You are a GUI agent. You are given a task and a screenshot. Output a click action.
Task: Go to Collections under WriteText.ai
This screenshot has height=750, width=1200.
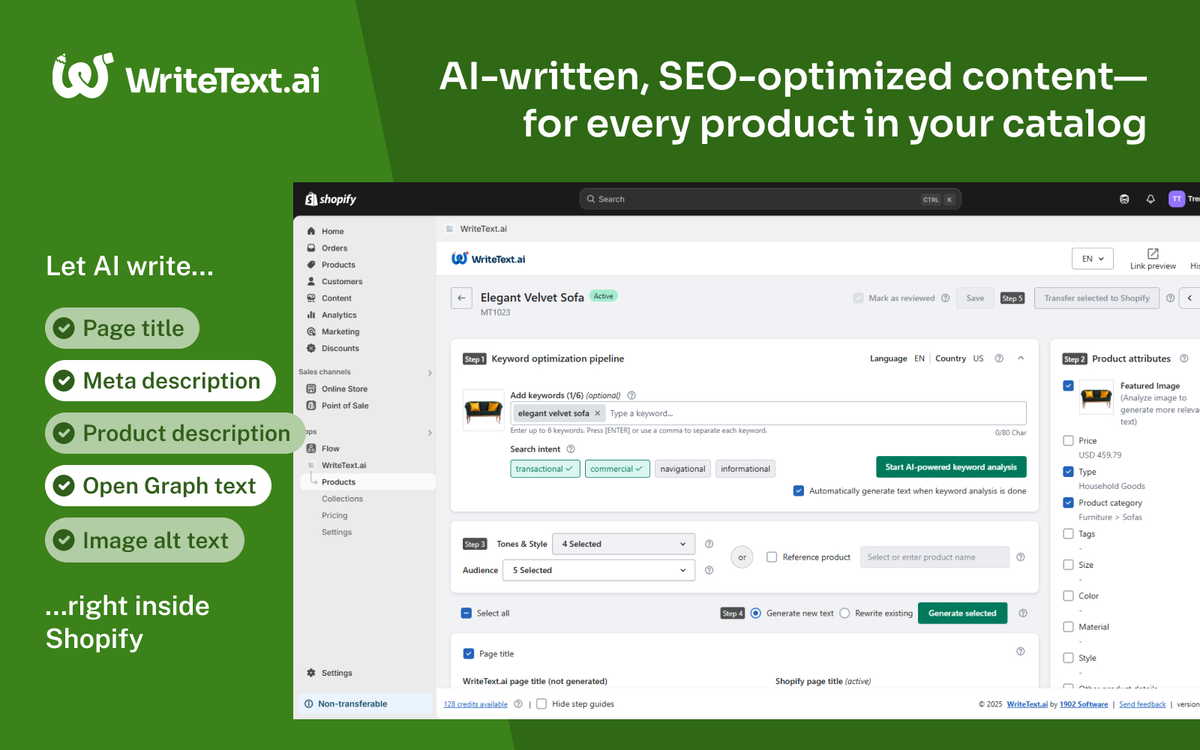tap(342, 499)
